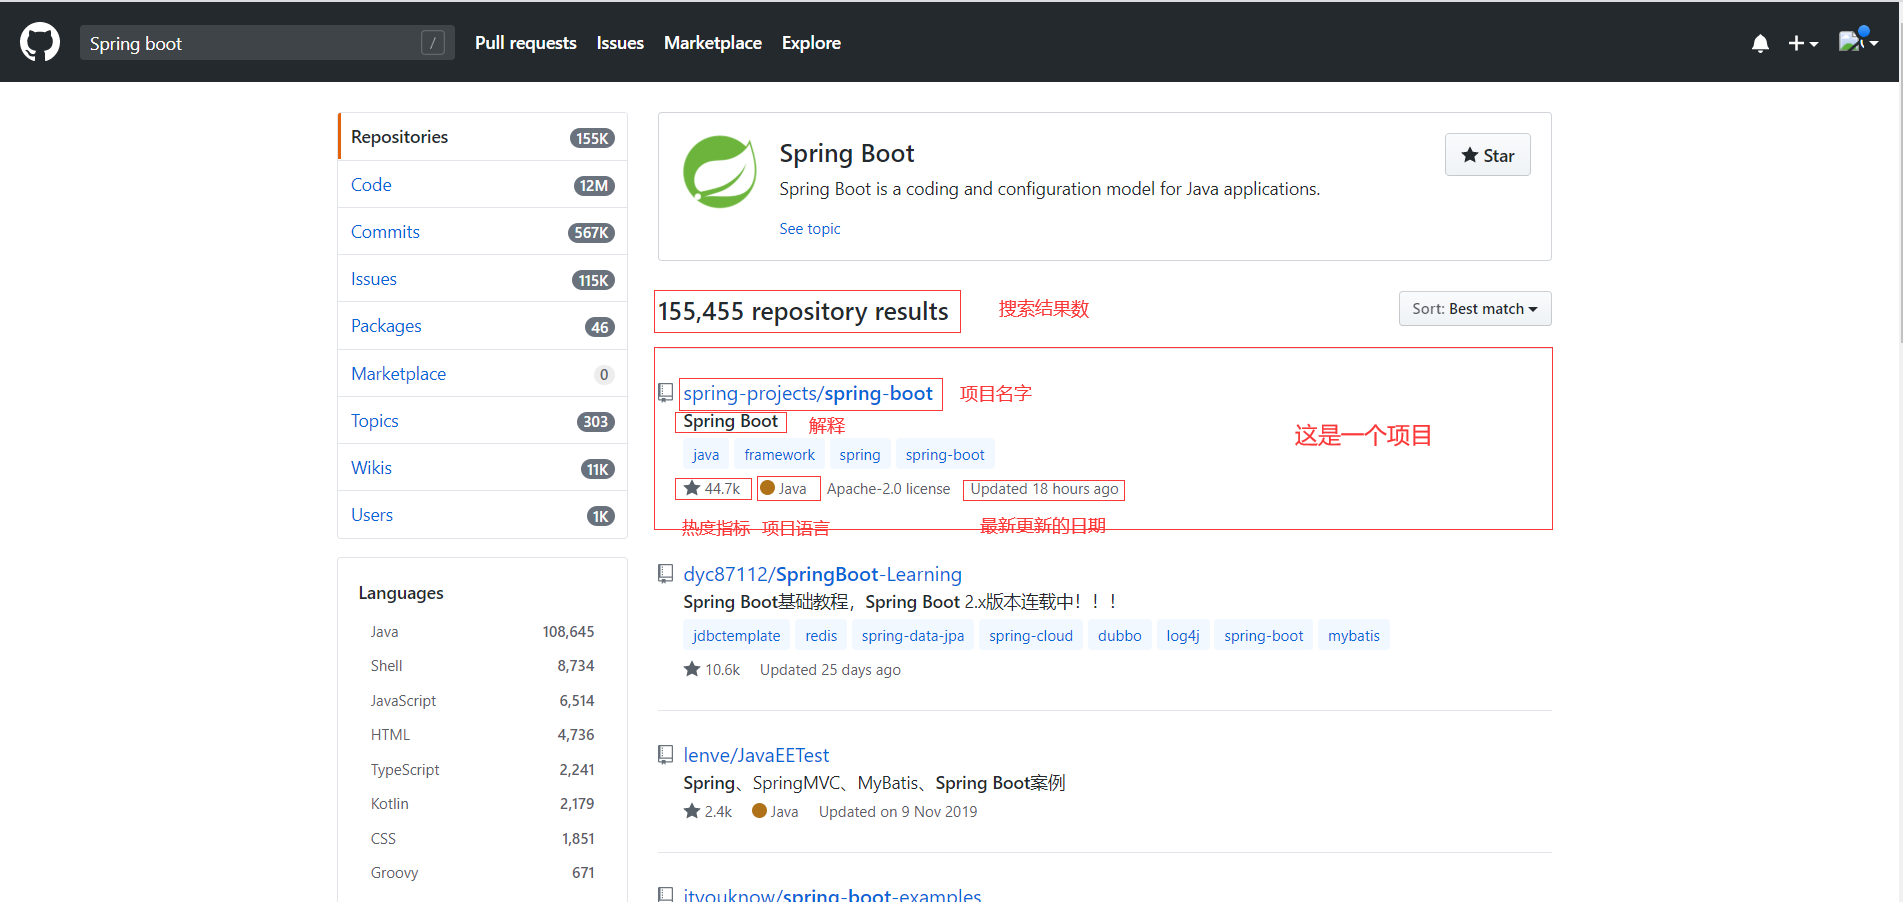
Task: Click the Spring Boot topic title
Action: (847, 154)
